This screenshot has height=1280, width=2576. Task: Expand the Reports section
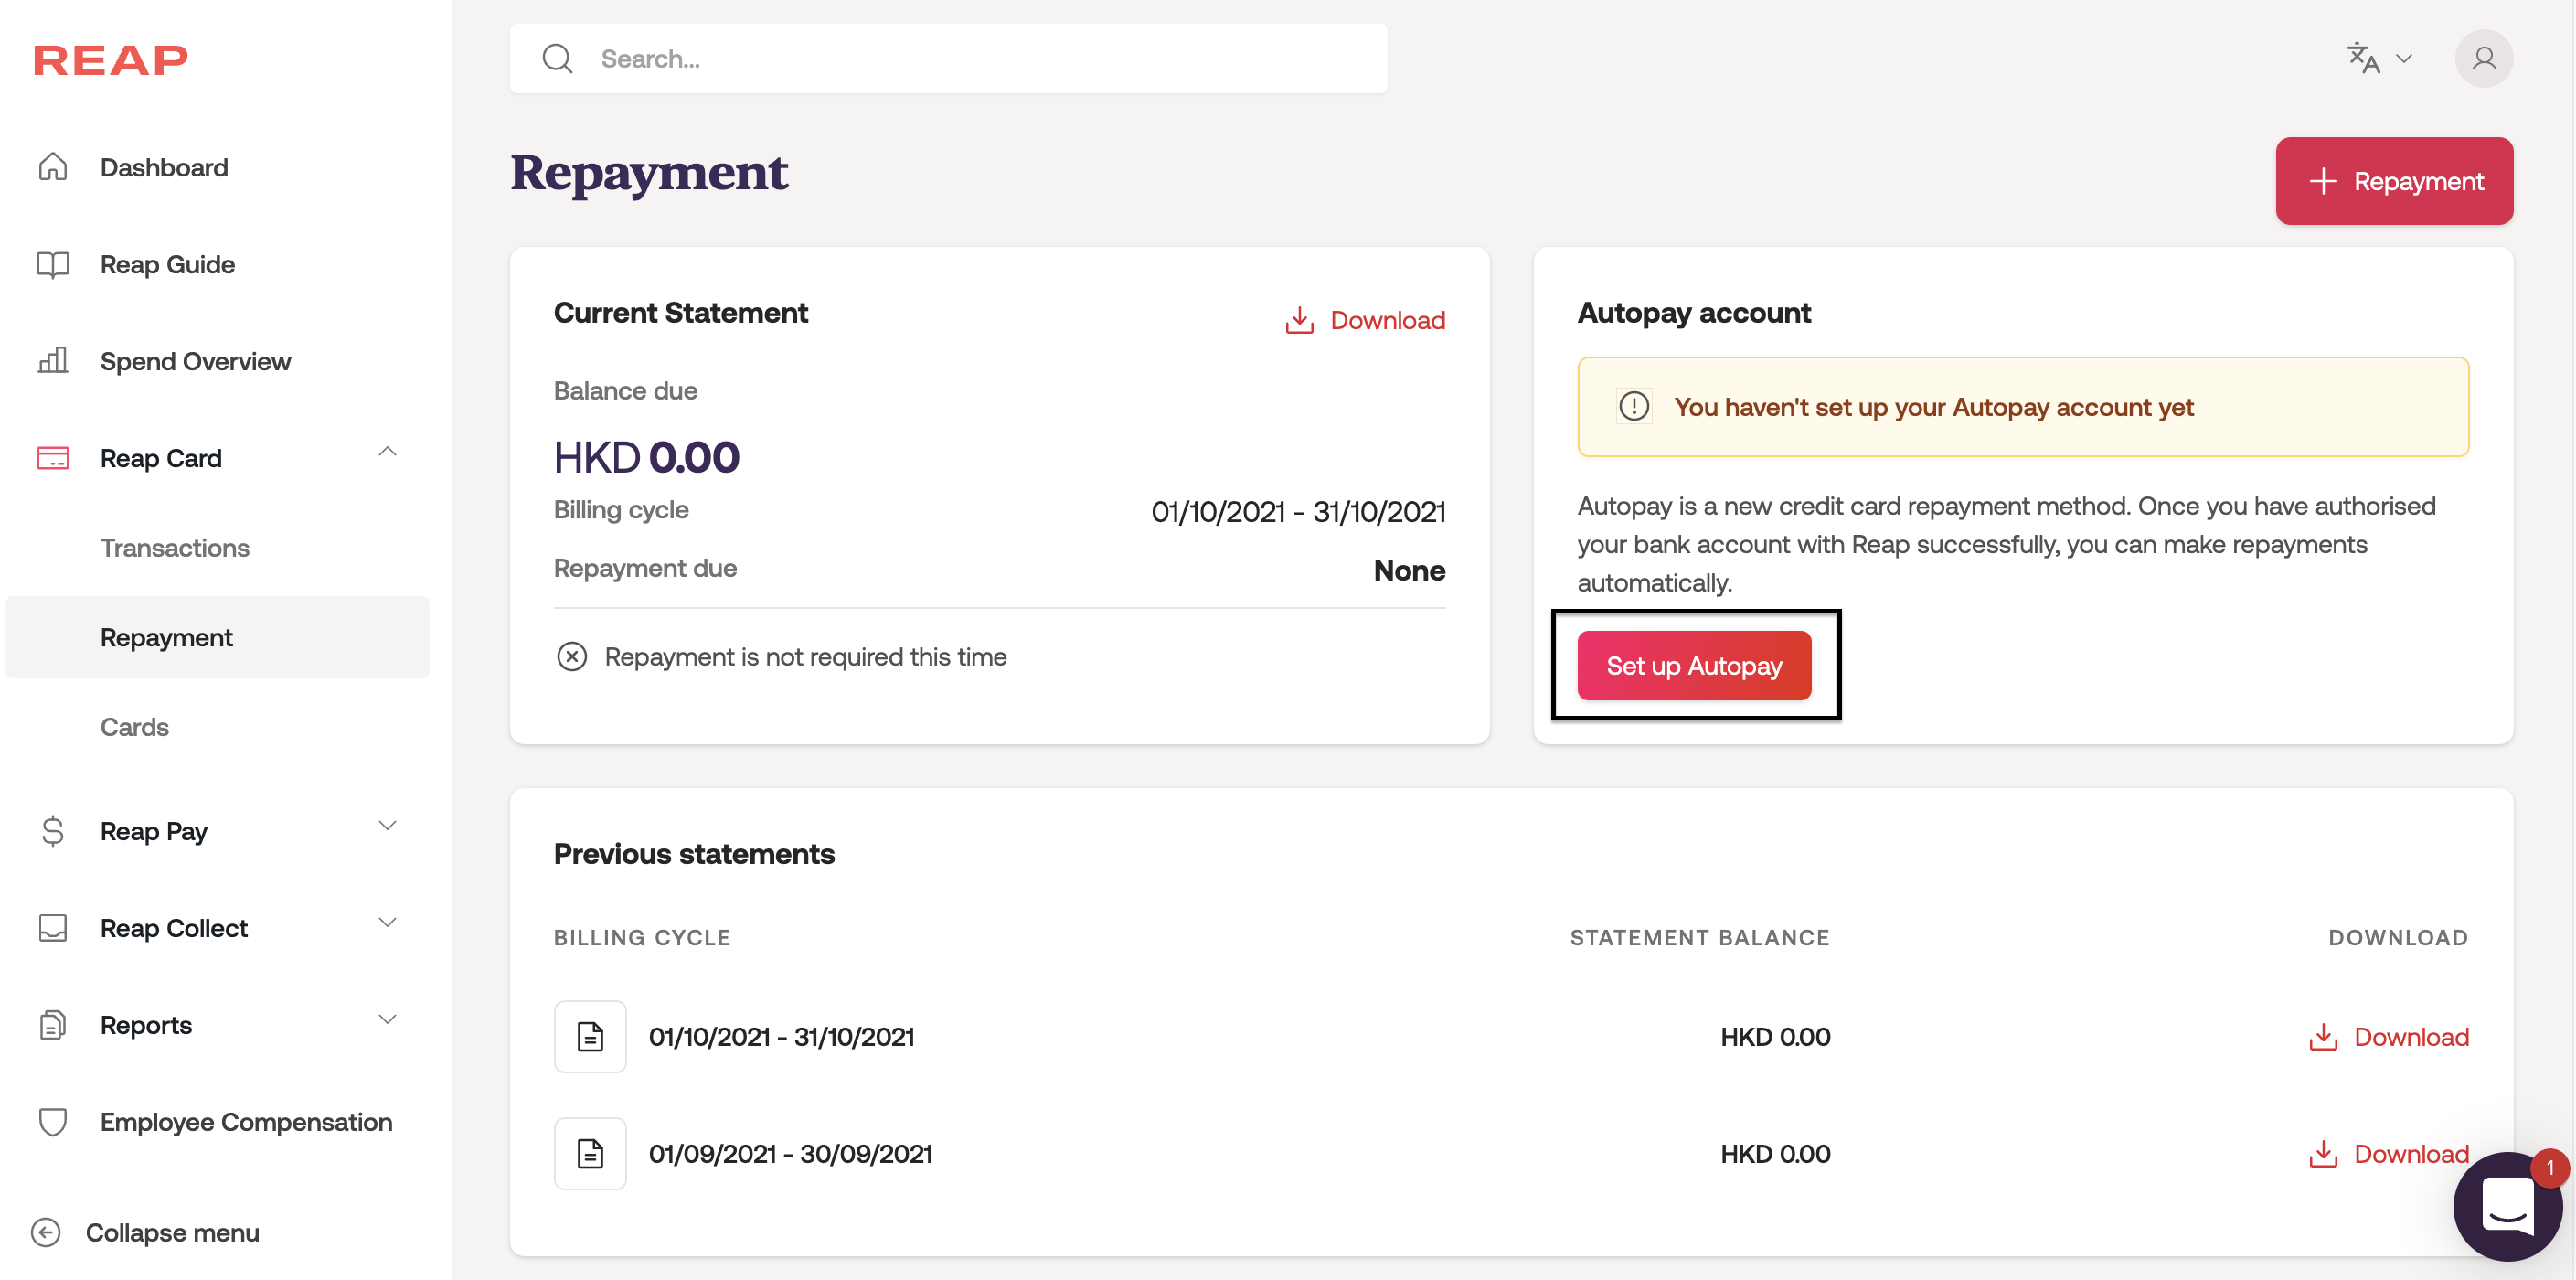pos(388,1020)
